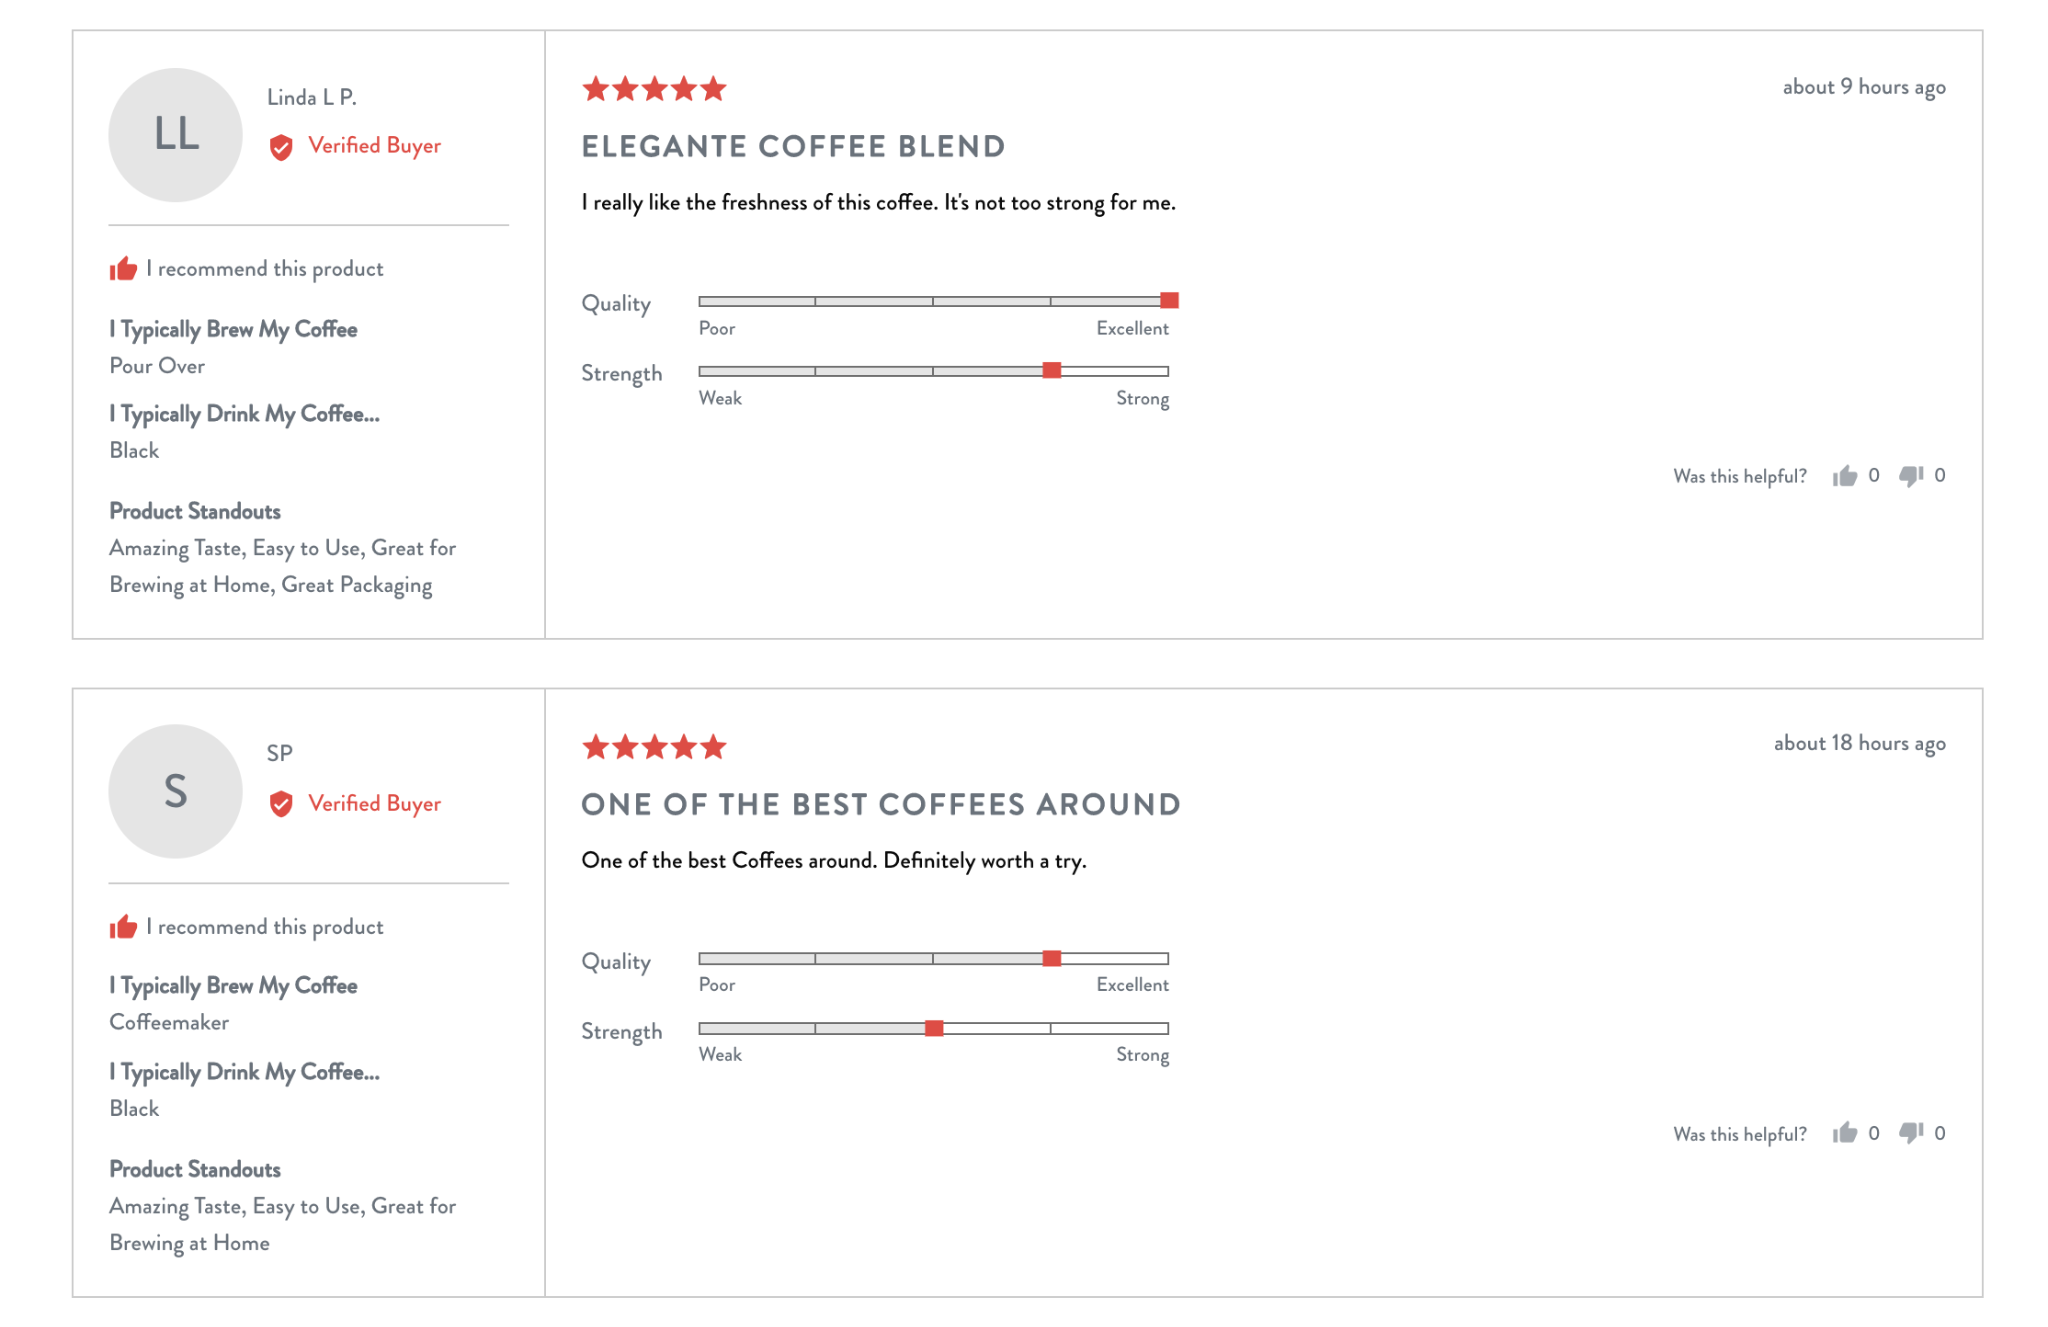Click five-star rating on Elegante Coffee Blend review
The width and height of the screenshot is (2048, 1327).
(654, 89)
